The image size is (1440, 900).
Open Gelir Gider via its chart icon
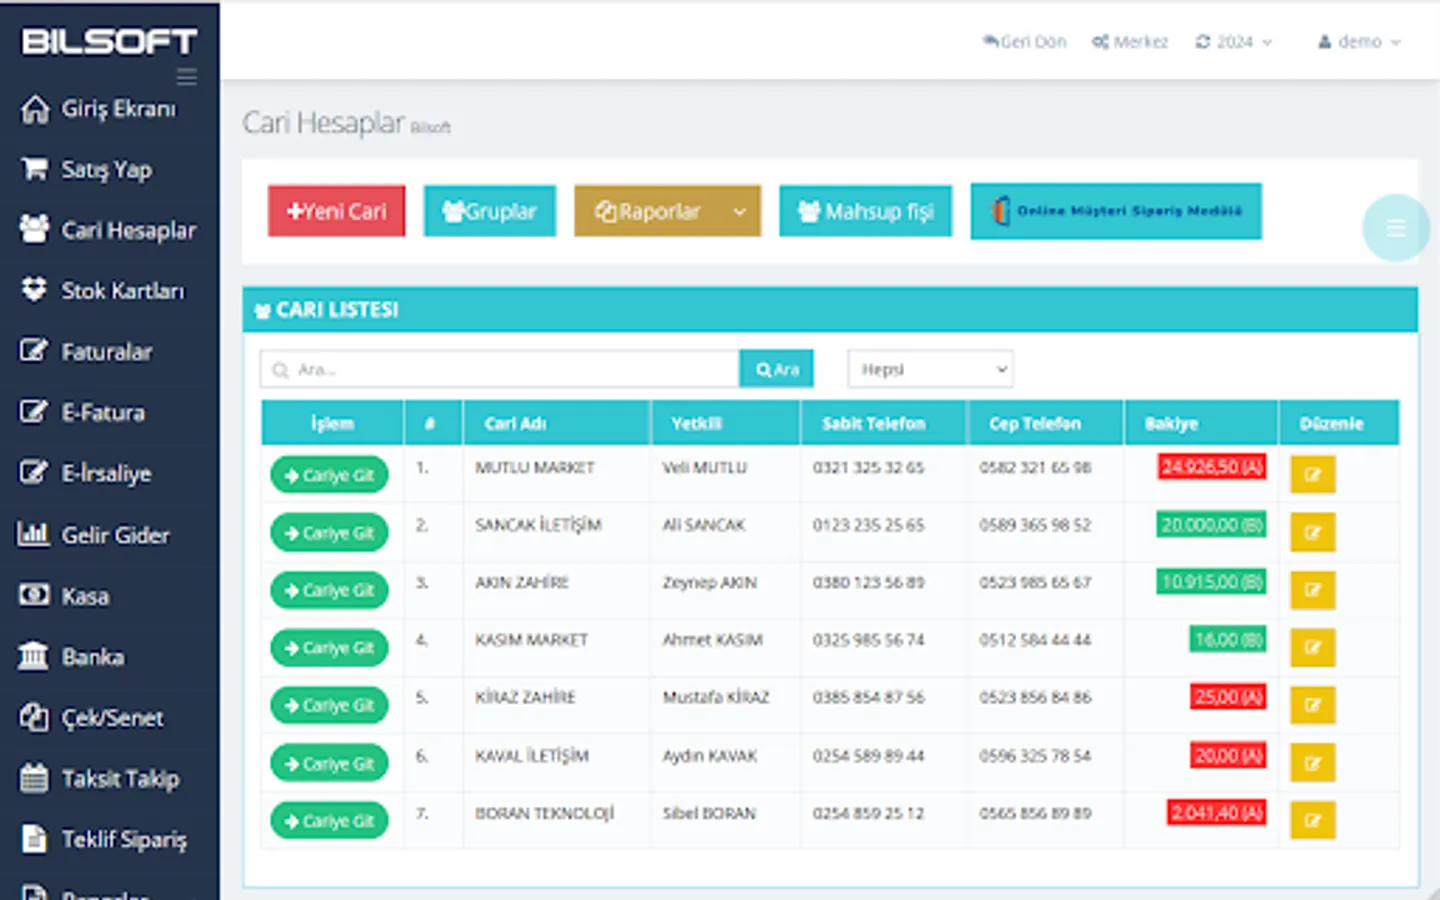(34, 536)
